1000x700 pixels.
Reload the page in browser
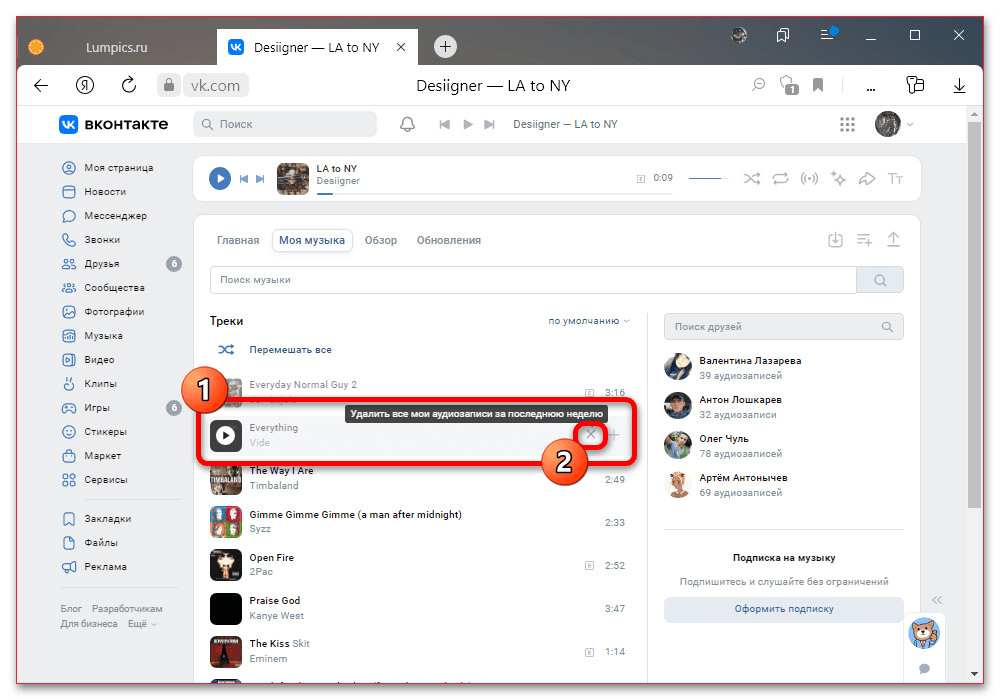[129, 85]
